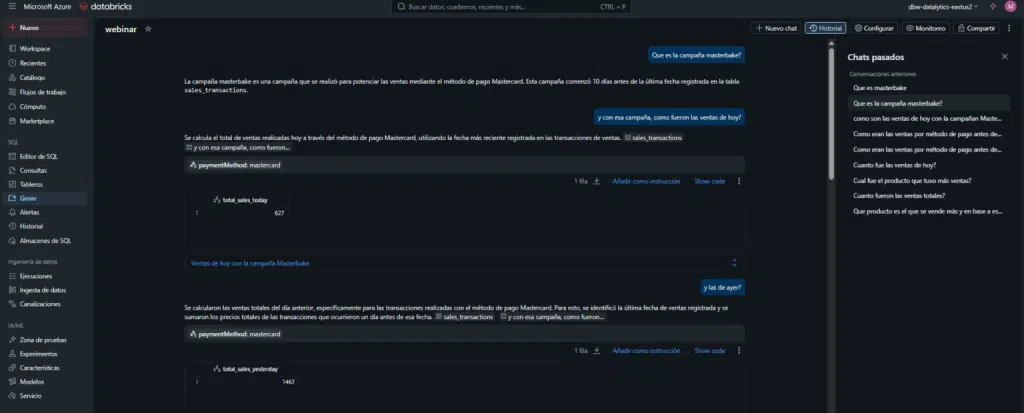Focus the Buscar datos search field
This screenshot has height=413, width=1024.
[x=510, y=6]
